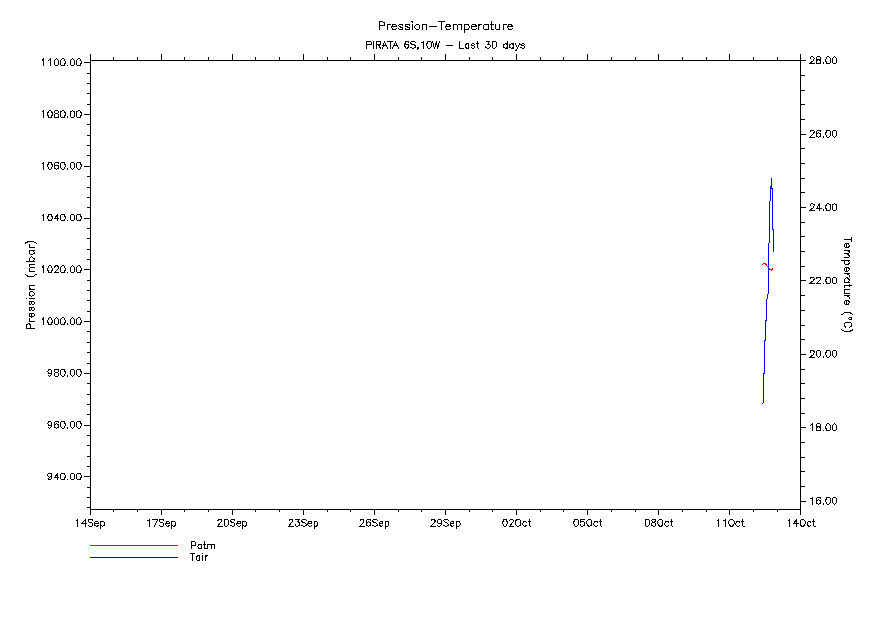This screenshot has height=630, width=891.
Task: Click the 02Oct date tick label
Action: tap(516, 523)
